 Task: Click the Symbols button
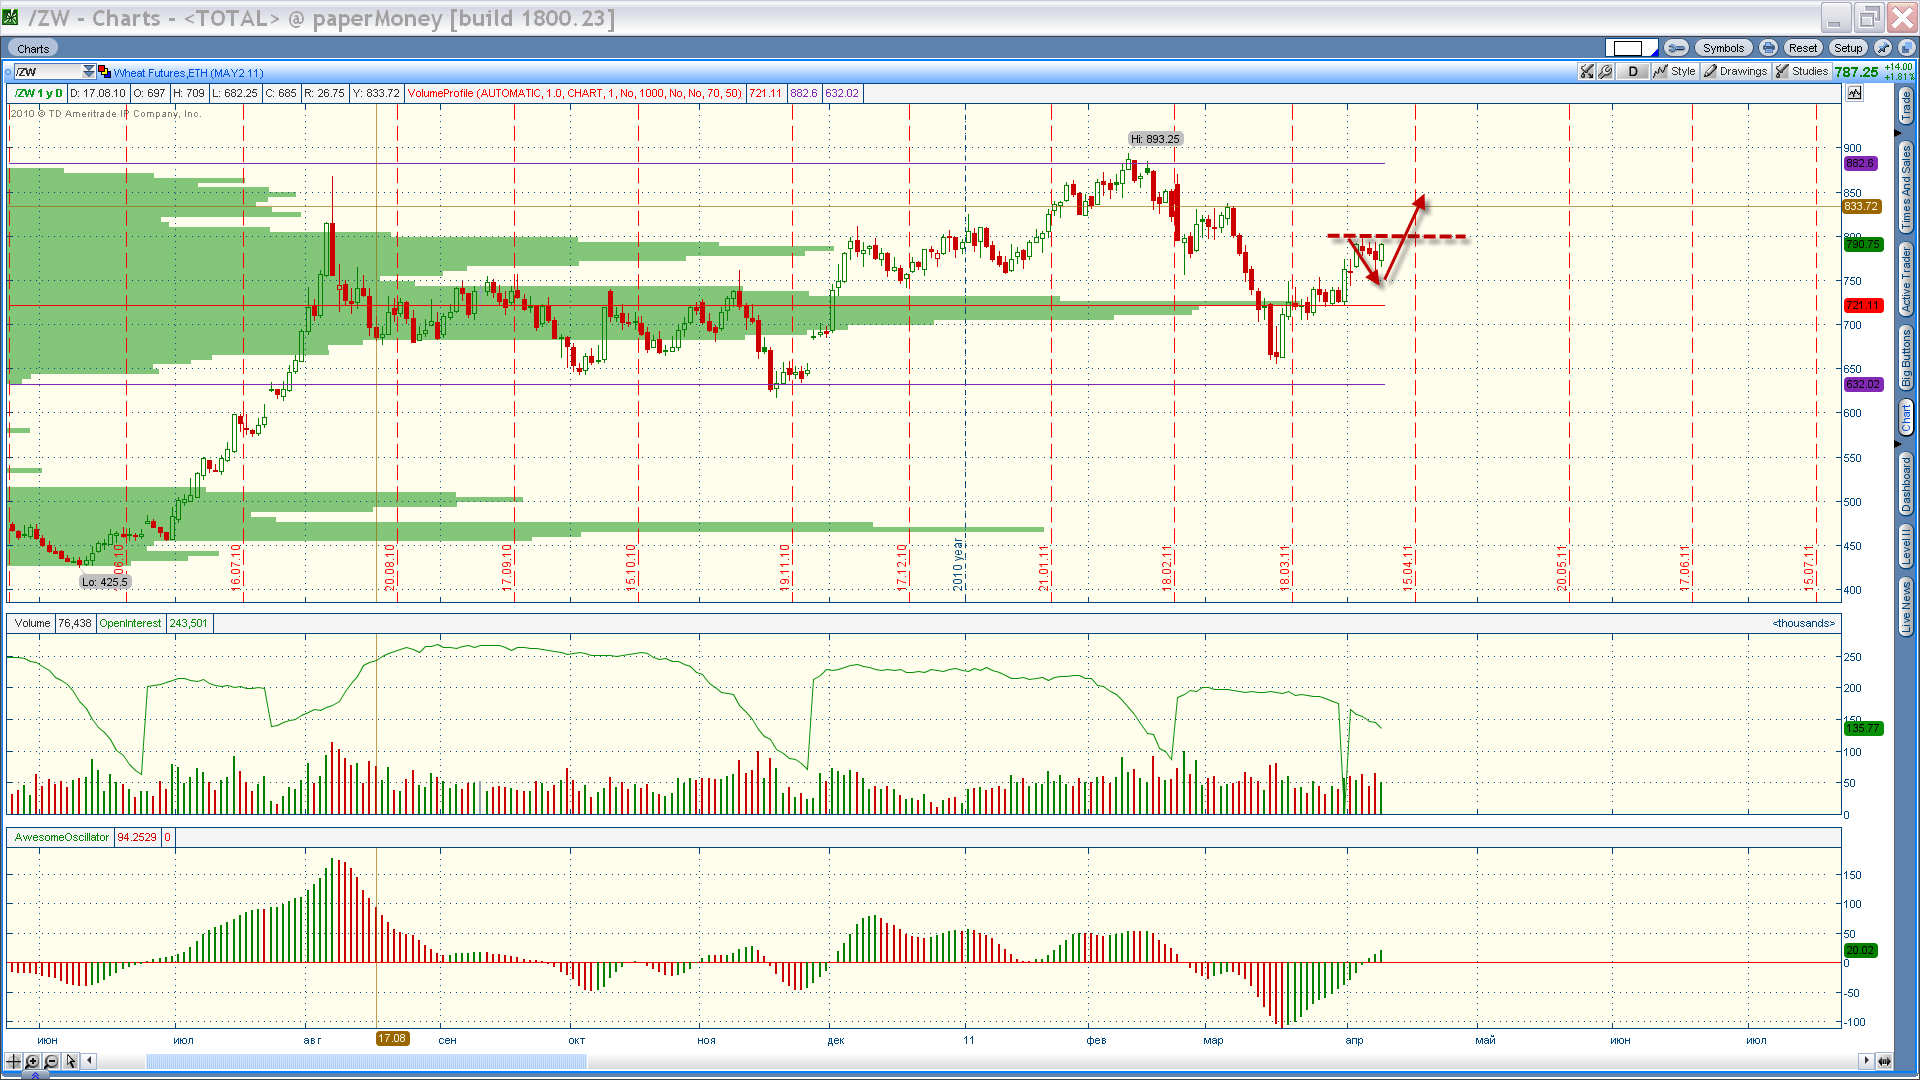coord(1723,48)
